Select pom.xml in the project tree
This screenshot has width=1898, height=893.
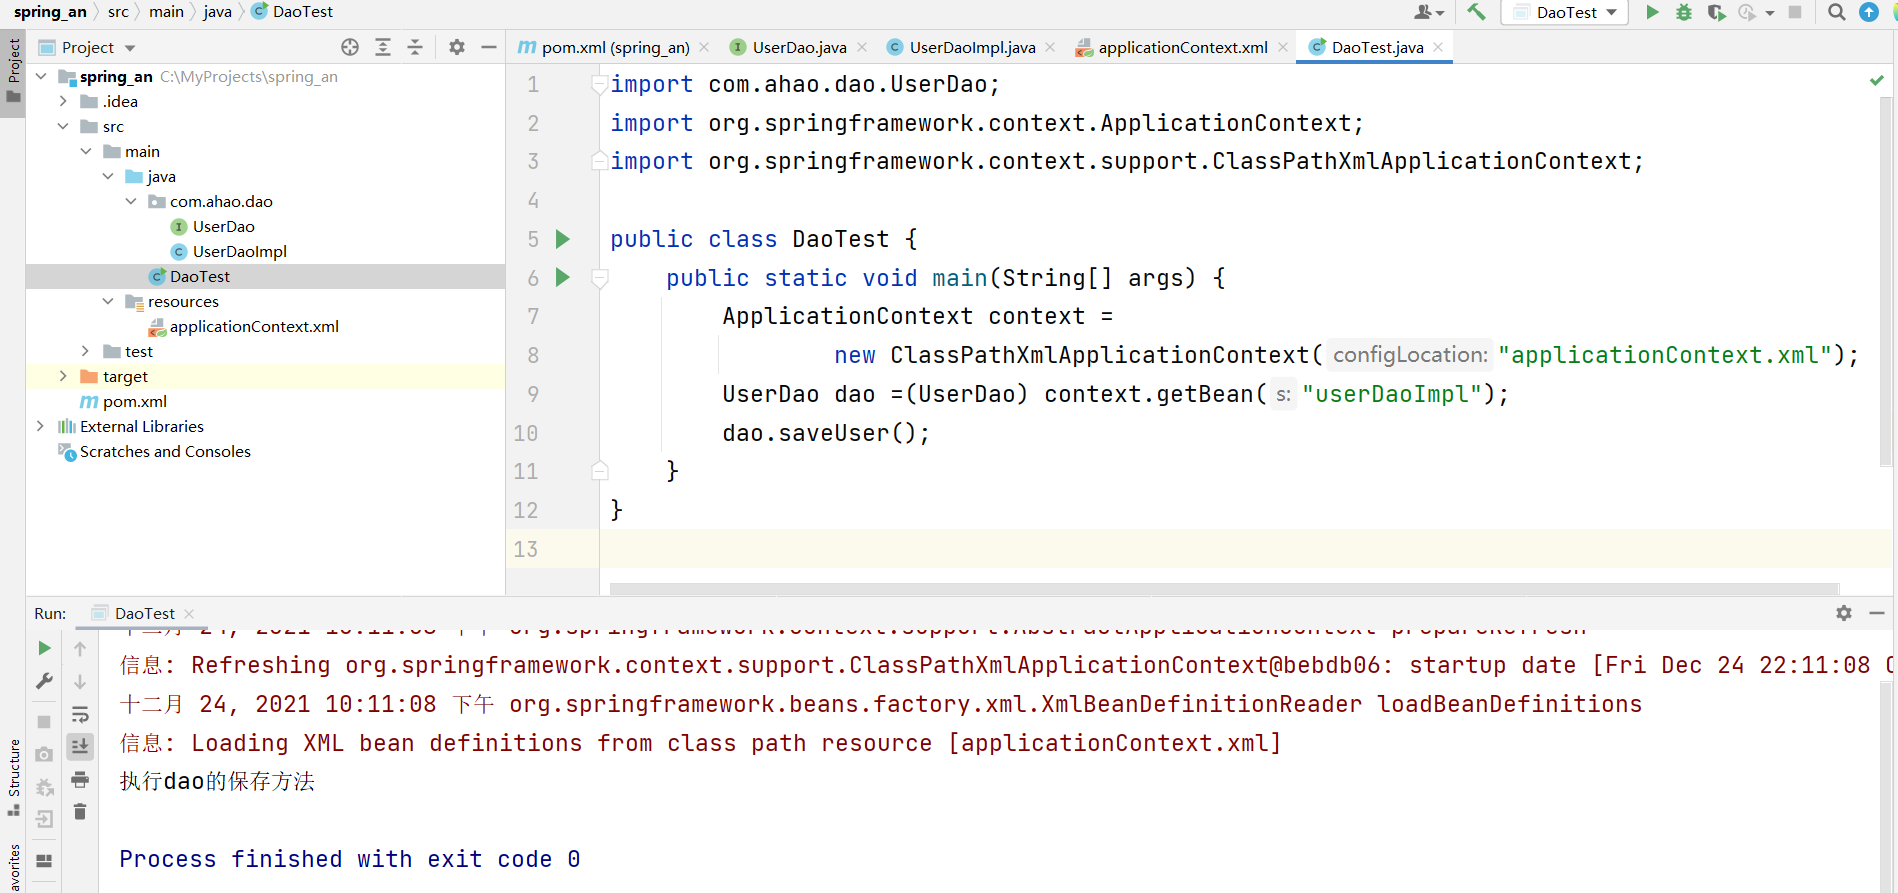(134, 401)
